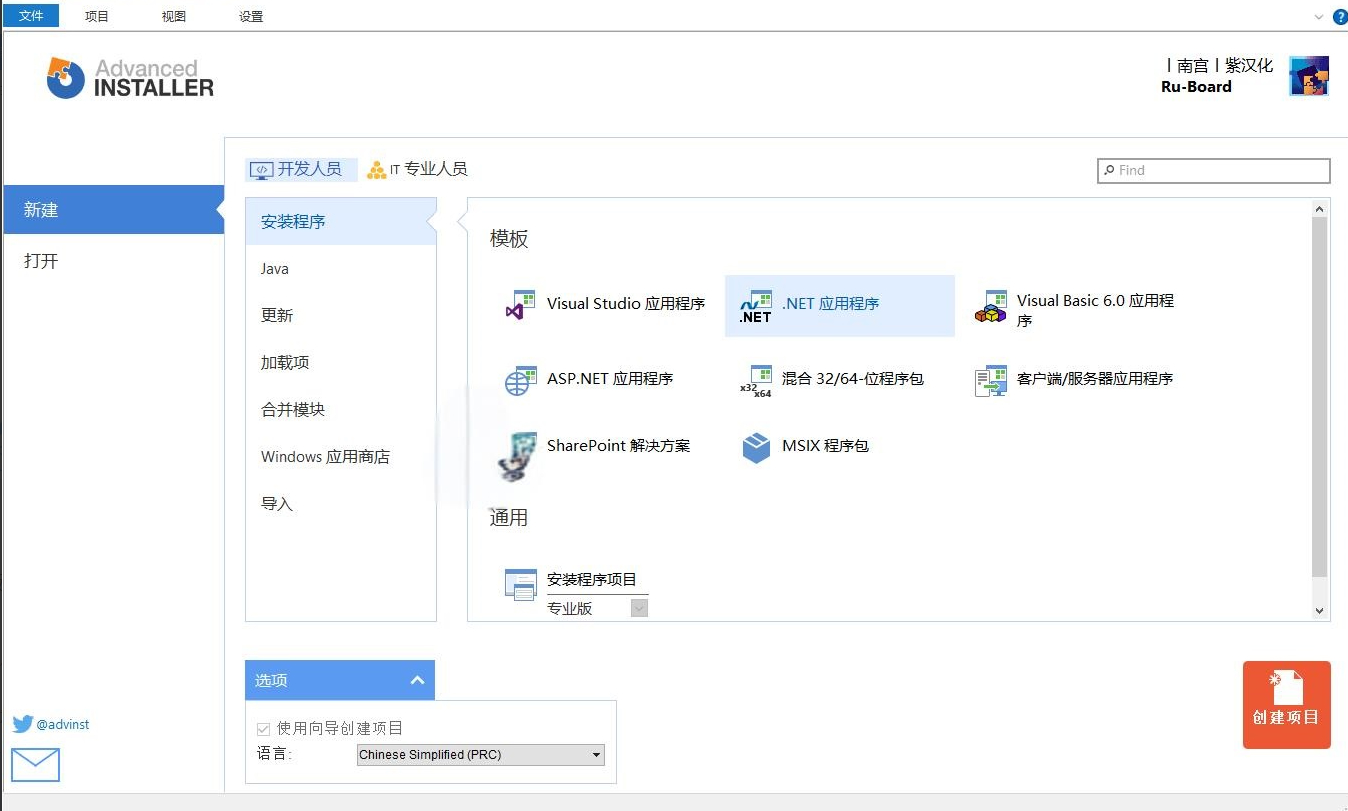Pick the mixed 32/64-bit package icon
Viewport: 1348px width, 811px height.
pyautogui.click(x=755, y=381)
